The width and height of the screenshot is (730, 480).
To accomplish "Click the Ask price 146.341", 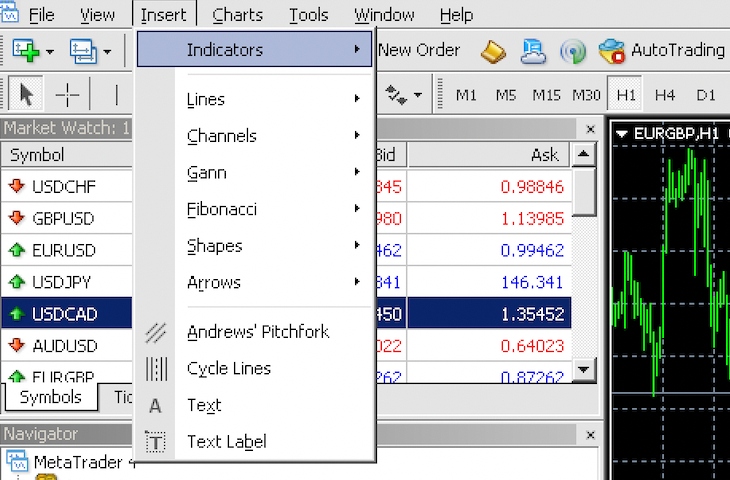I will 532,282.
